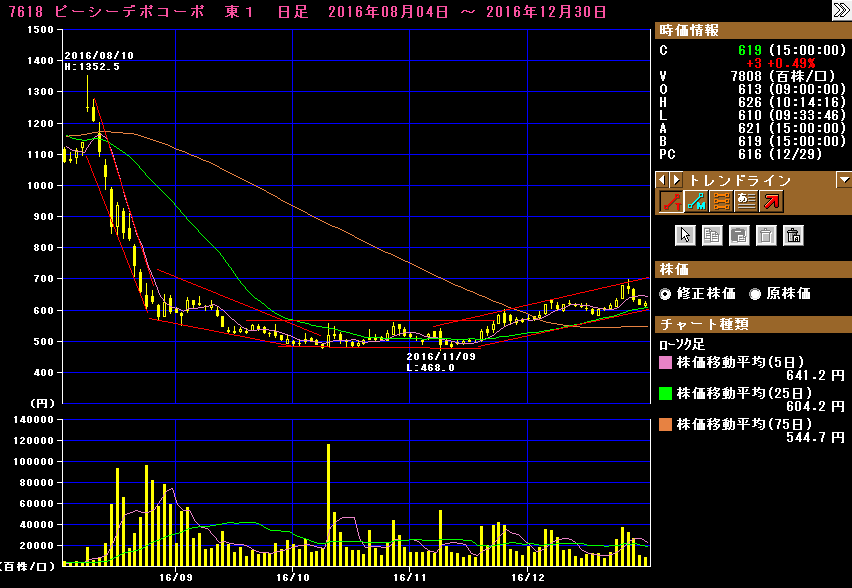852x588 pixels.
Task: Select the cyan M line drawing tool
Action: pos(695,201)
